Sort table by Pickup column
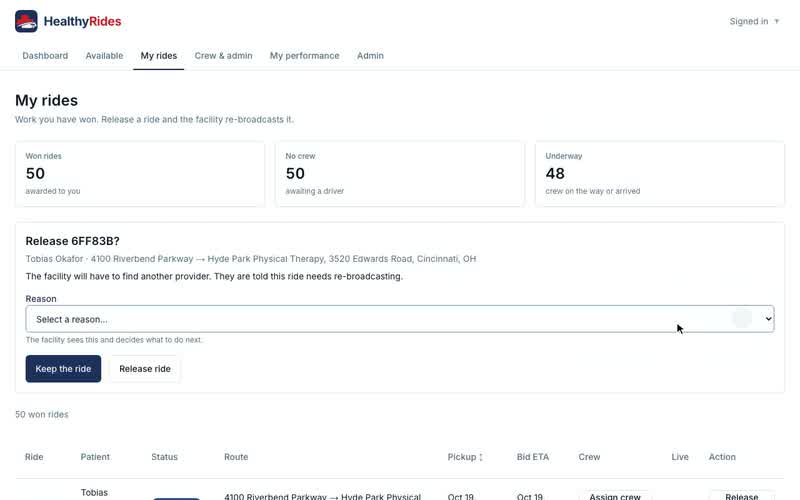Image resolution: width=800 pixels, height=500 pixels. 465,457
